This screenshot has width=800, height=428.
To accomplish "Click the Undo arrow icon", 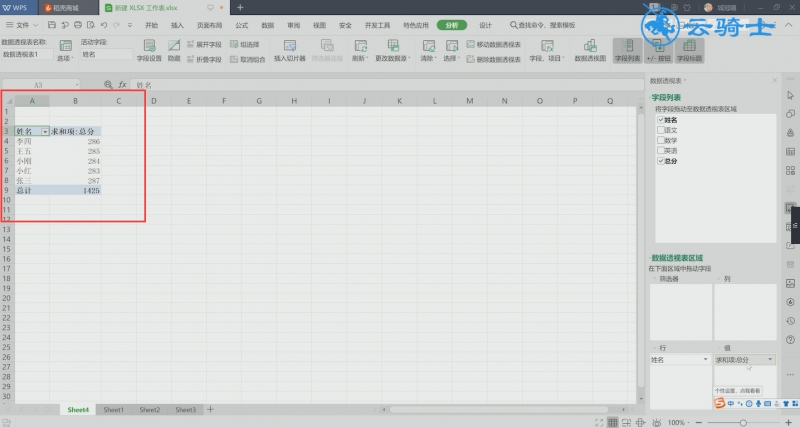I will pyautogui.click(x=104, y=24).
